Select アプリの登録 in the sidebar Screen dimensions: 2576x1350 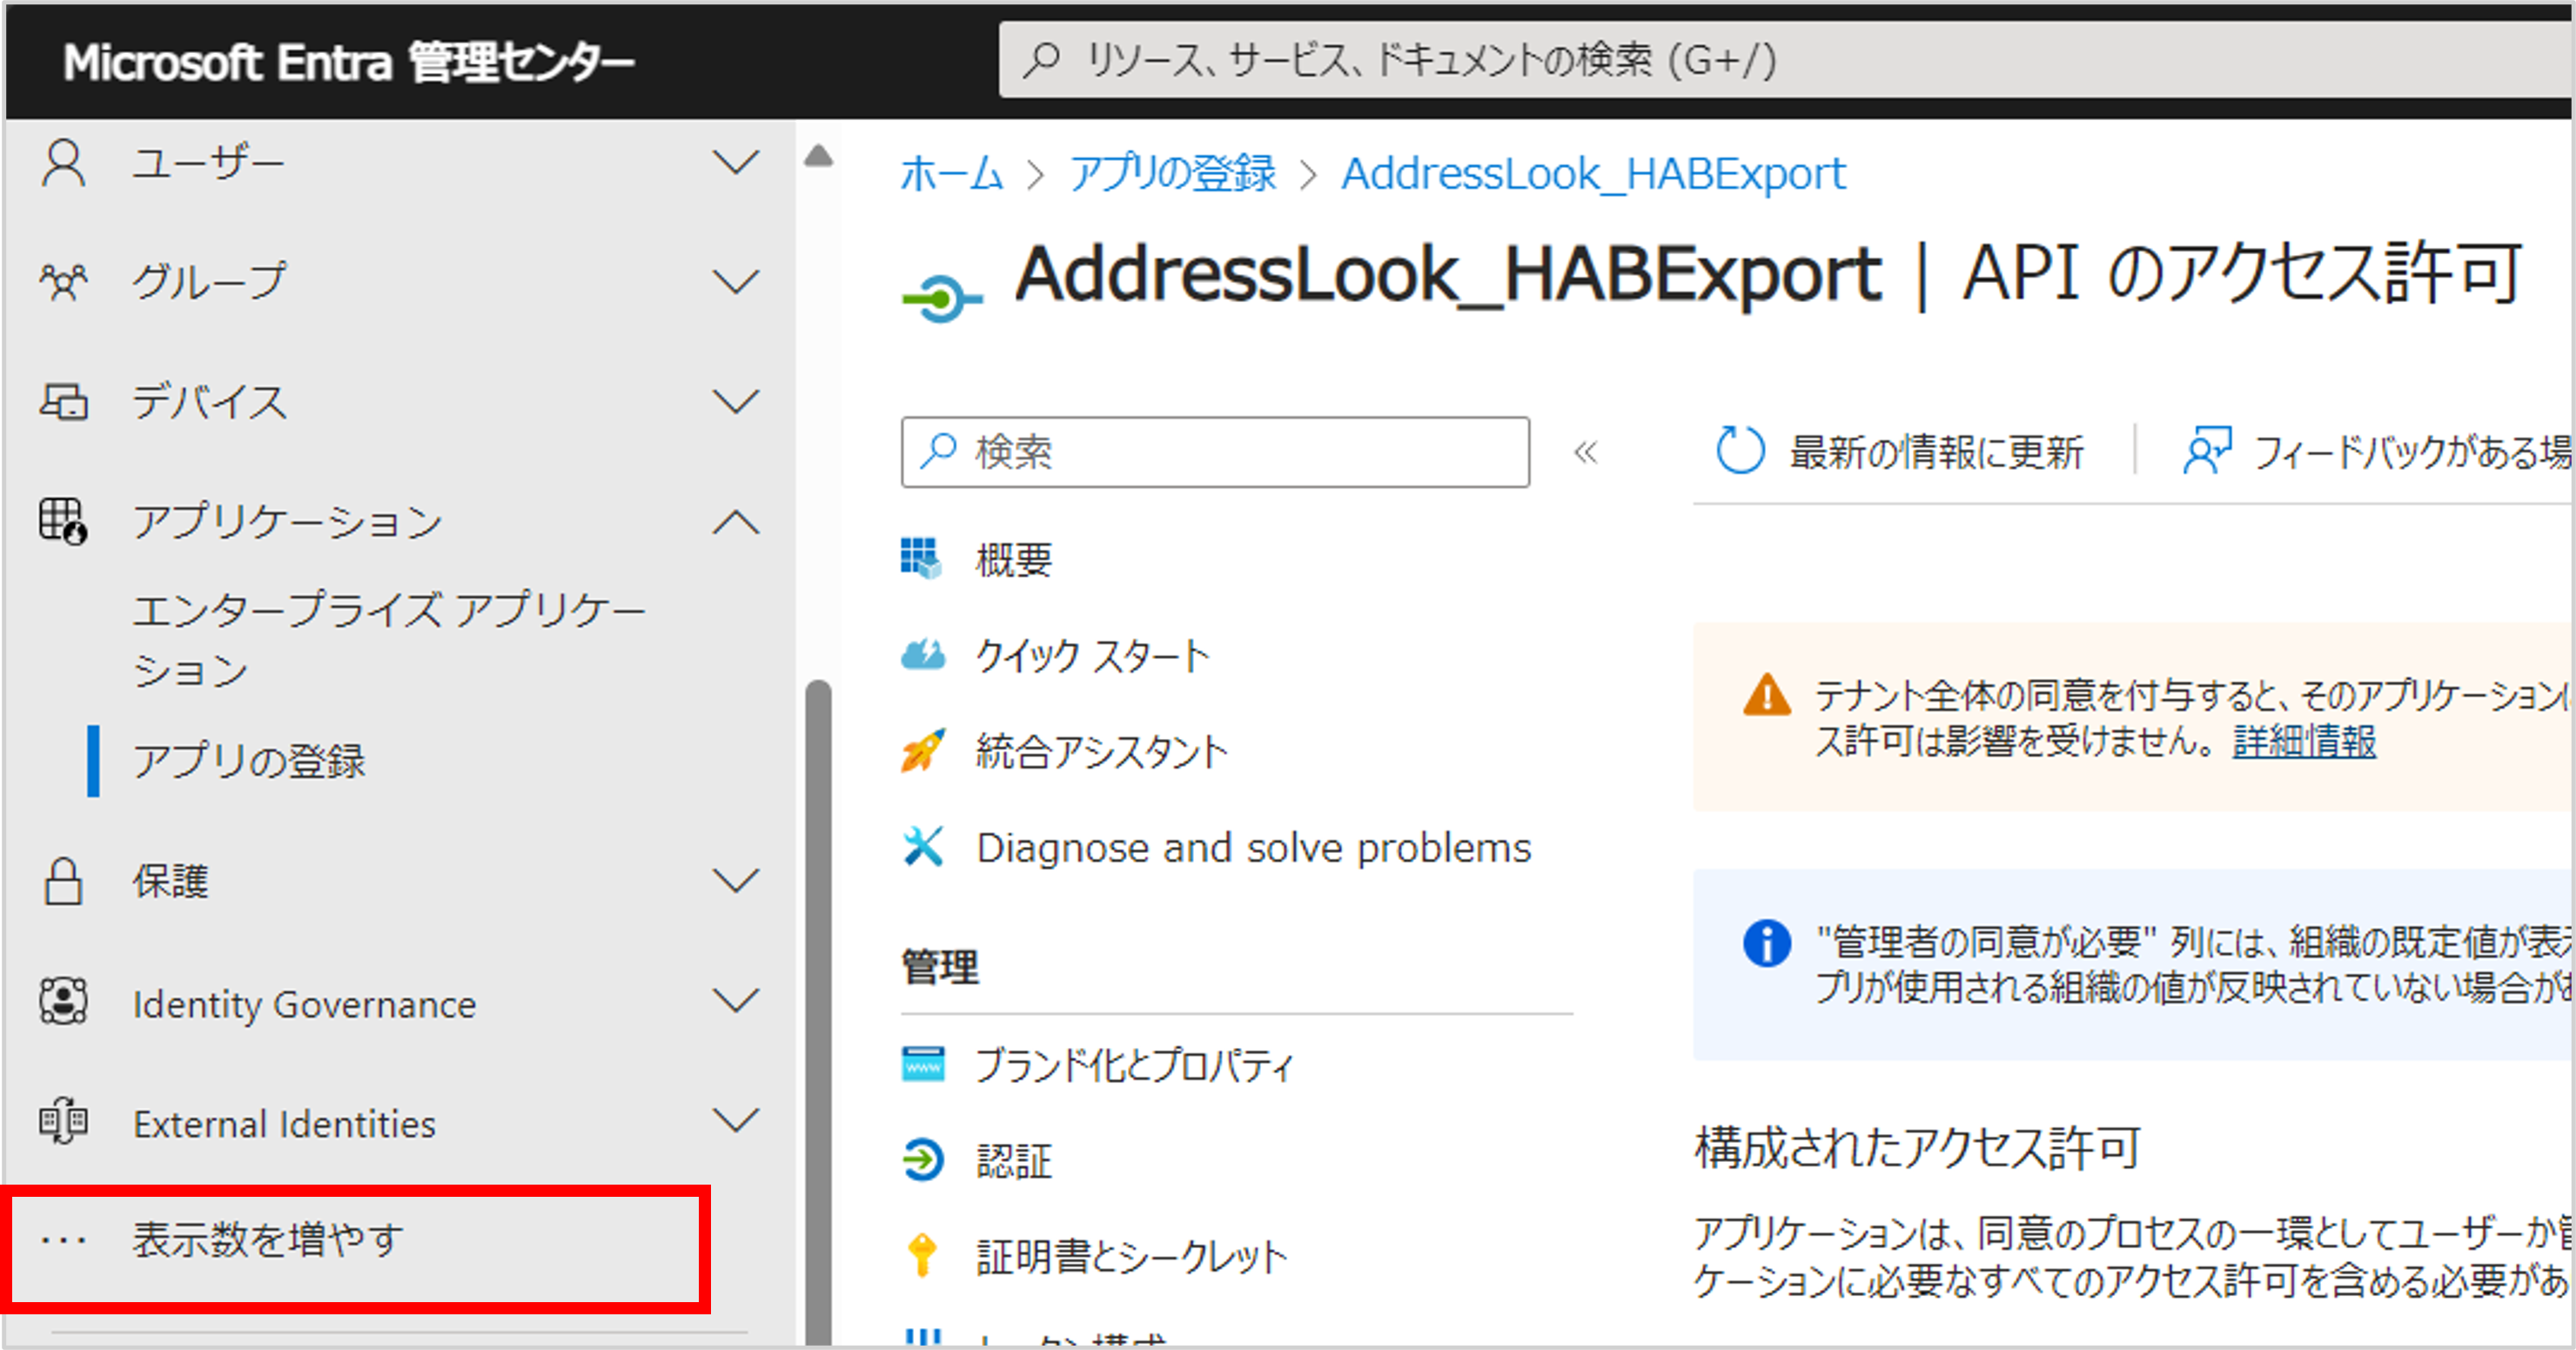click(x=250, y=762)
